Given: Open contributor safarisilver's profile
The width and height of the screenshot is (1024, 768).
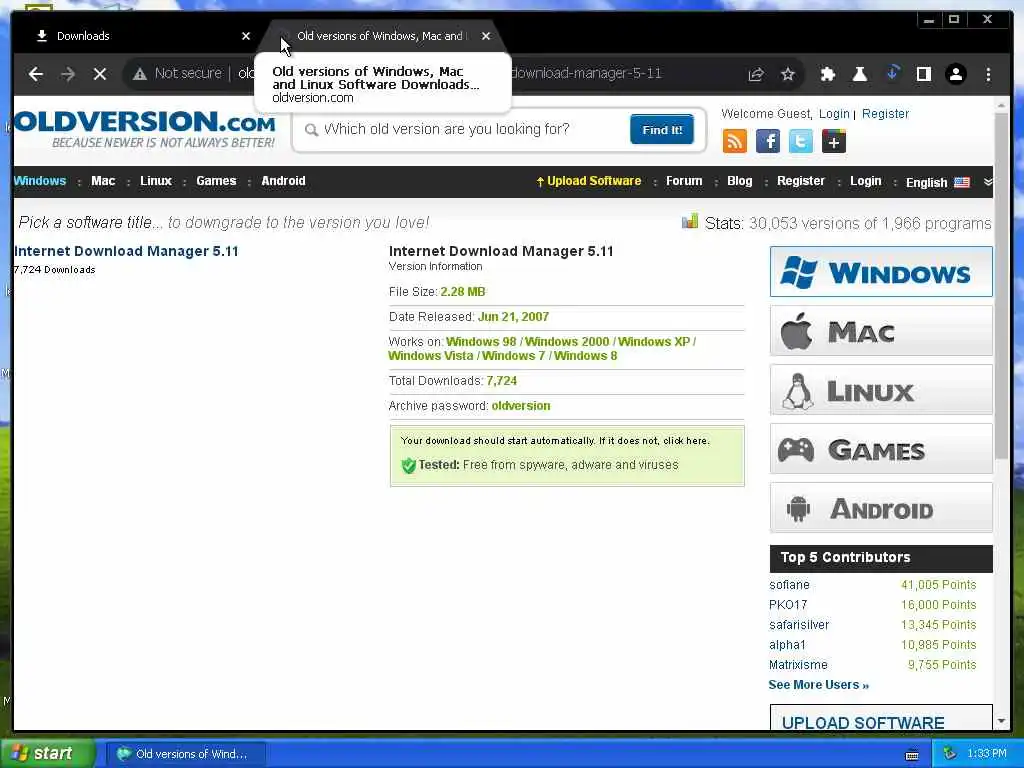Looking at the screenshot, I should point(799,624).
